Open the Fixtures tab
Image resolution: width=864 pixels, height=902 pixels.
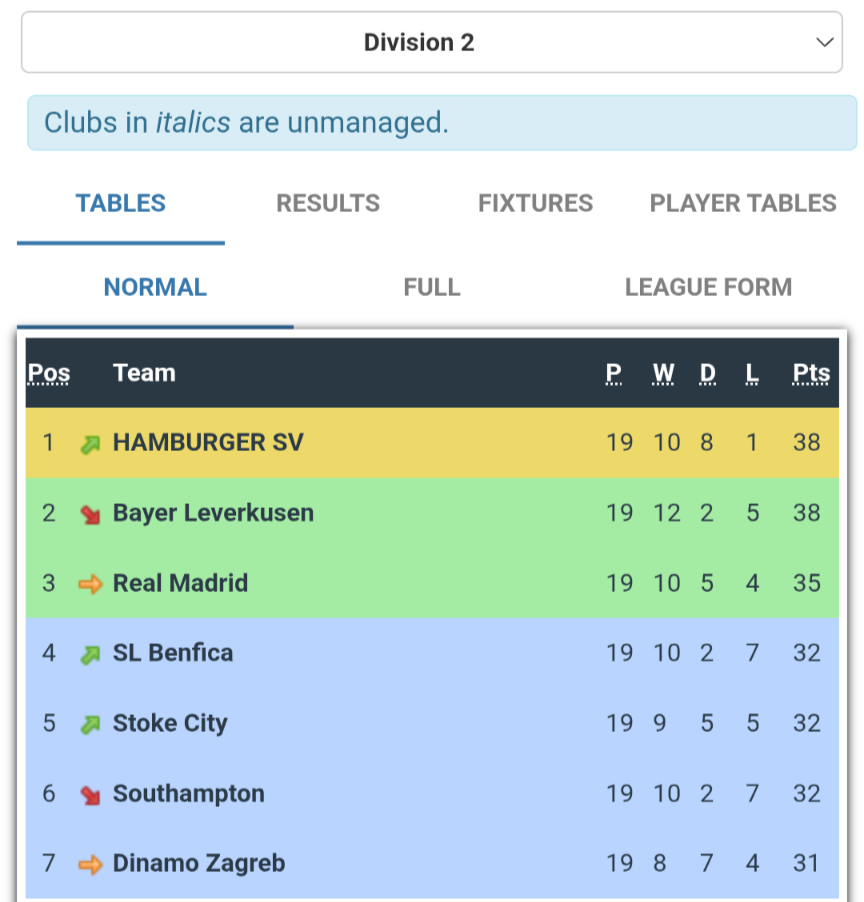point(535,203)
